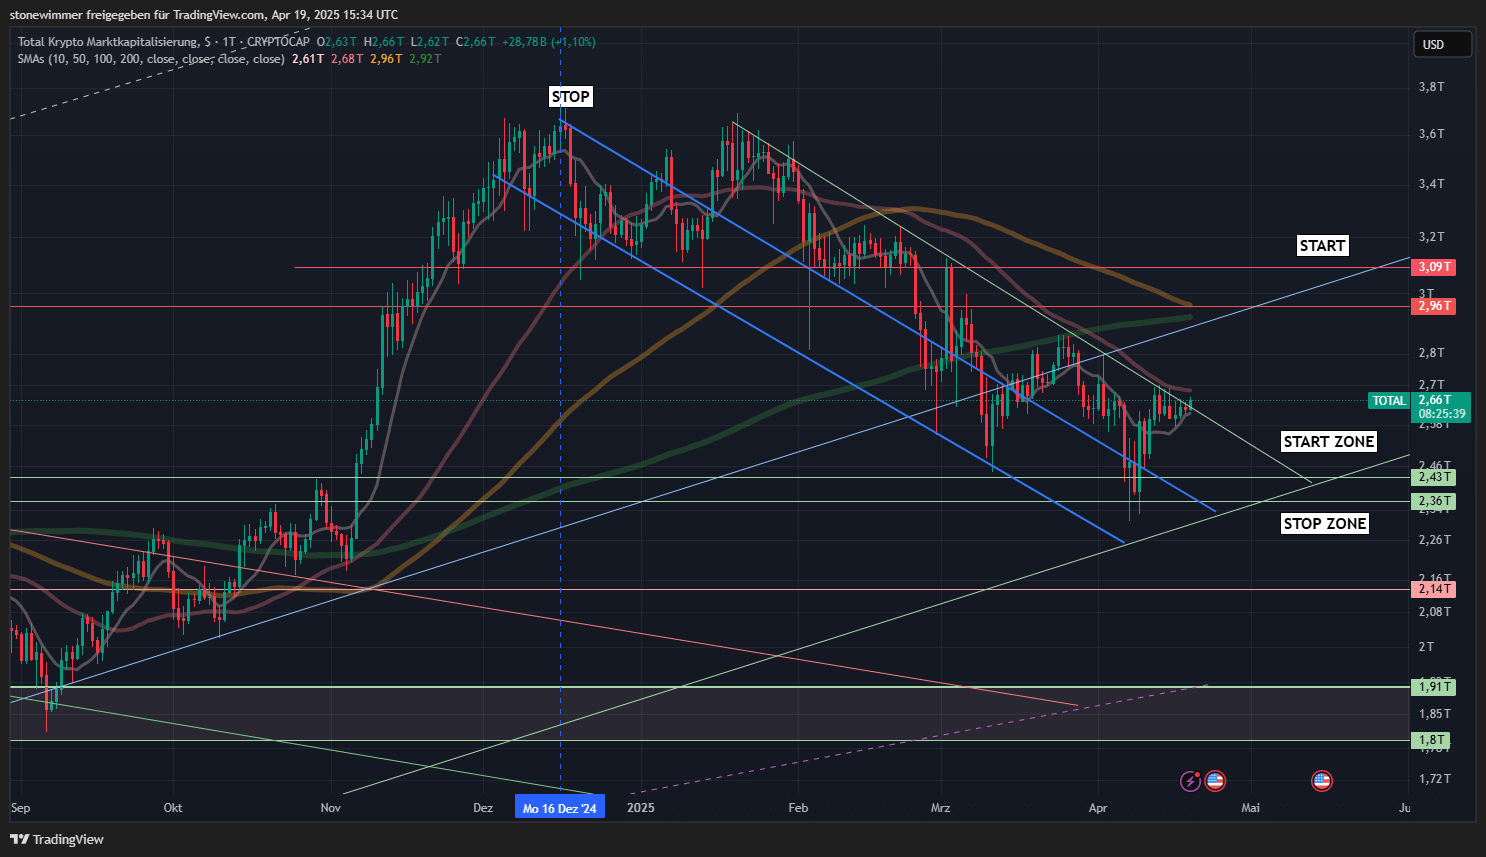This screenshot has height=857, width=1486.
Task: Click the STOP ZONE label
Action: [x=1324, y=524]
